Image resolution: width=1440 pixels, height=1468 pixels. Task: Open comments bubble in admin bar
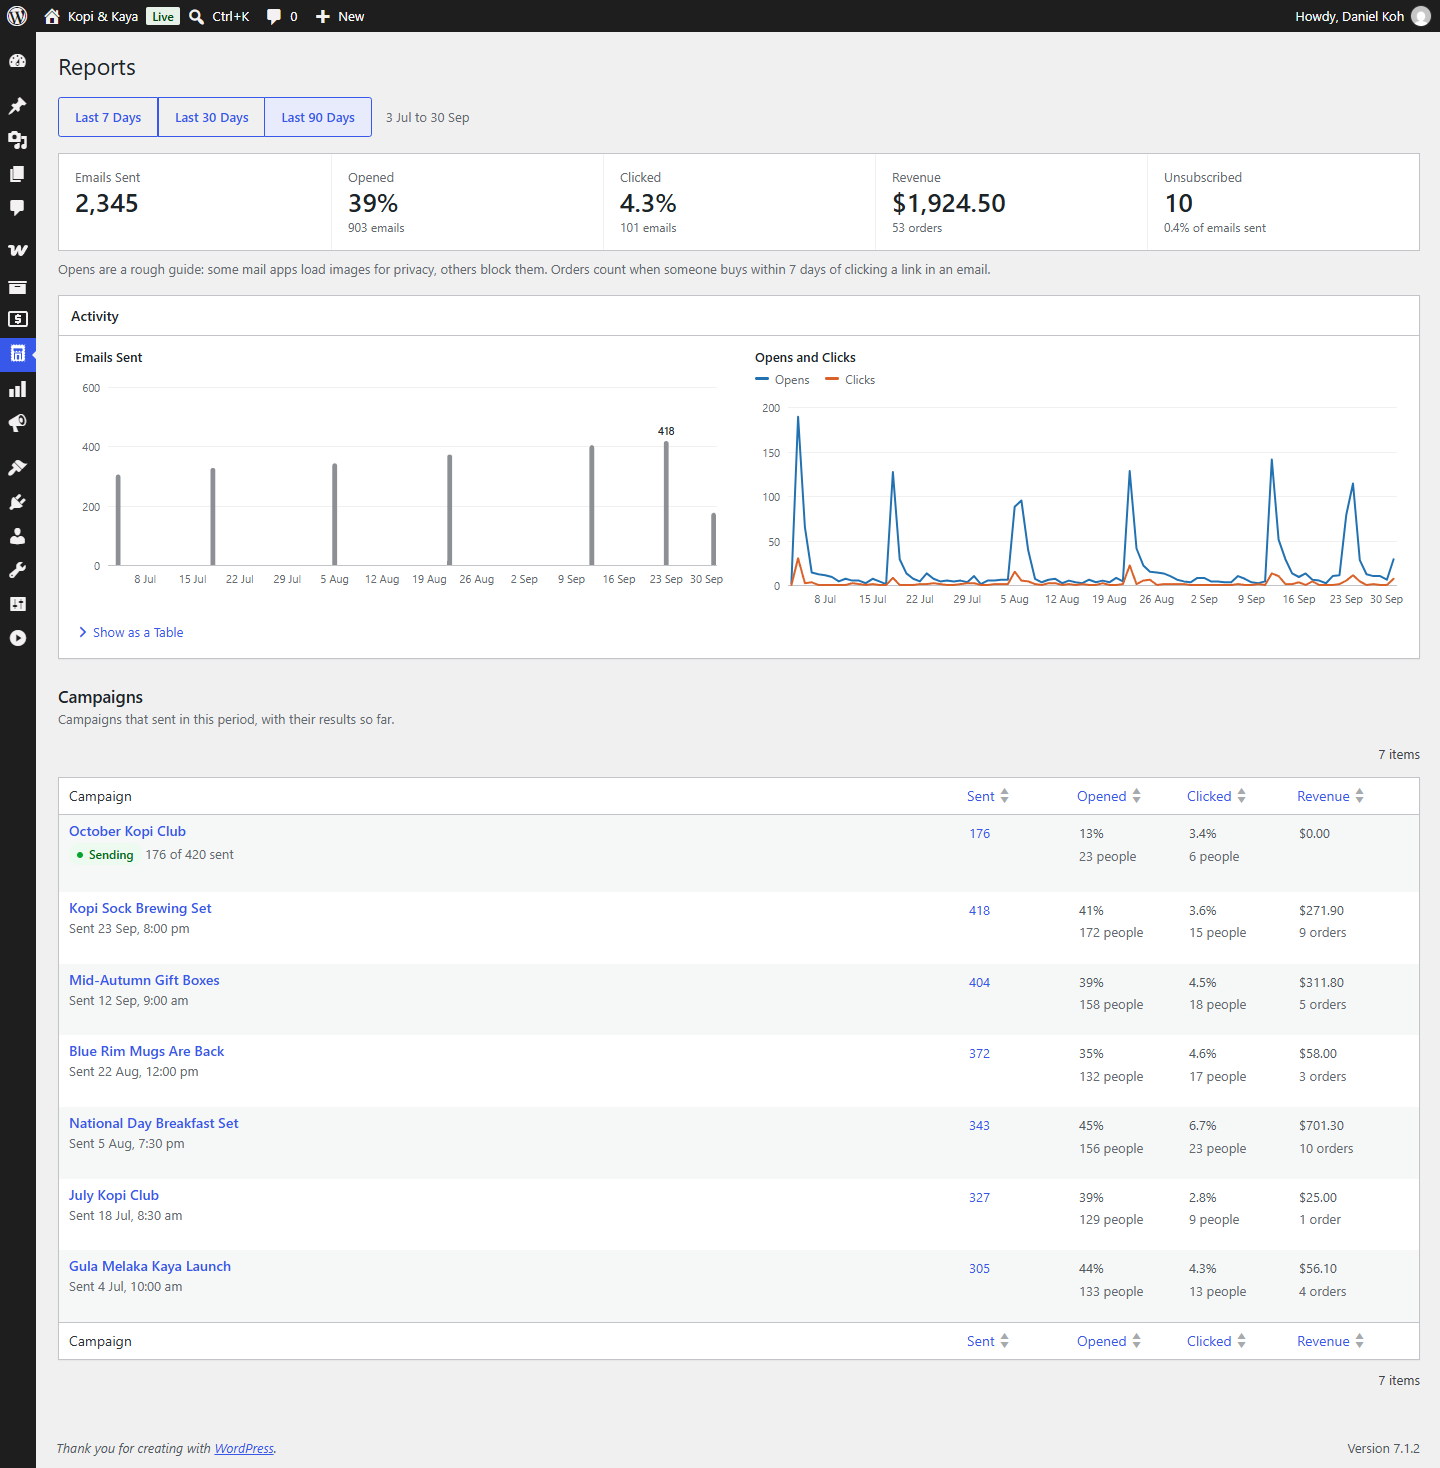click(x=282, y=16)
